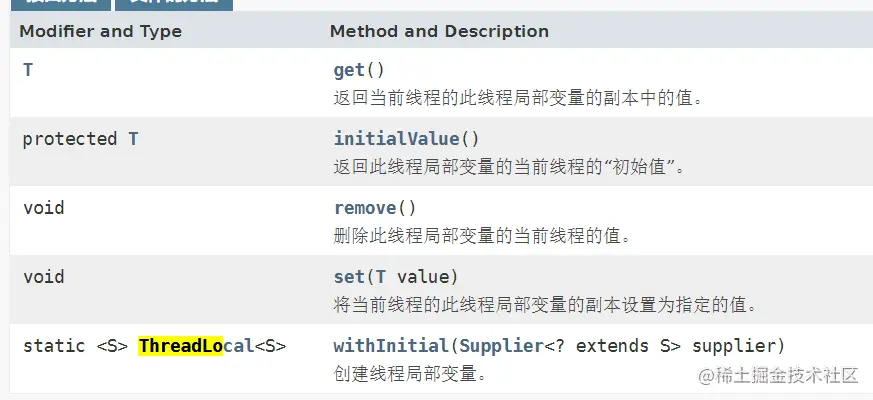This screenshot has height=400, width=873.
Task: Click the remove() method link
Action: (366, 208)
